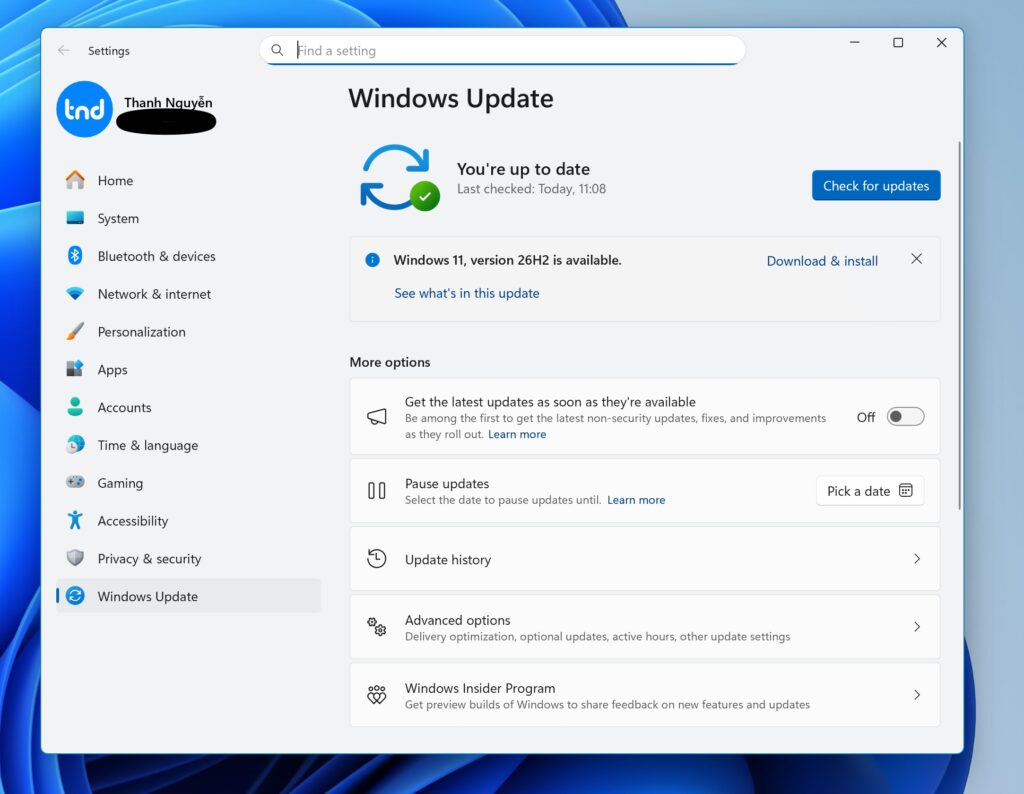This screenshot has height=794, width=1024.
Task: Click the 'More options' heading
Action: click(390, 362)
